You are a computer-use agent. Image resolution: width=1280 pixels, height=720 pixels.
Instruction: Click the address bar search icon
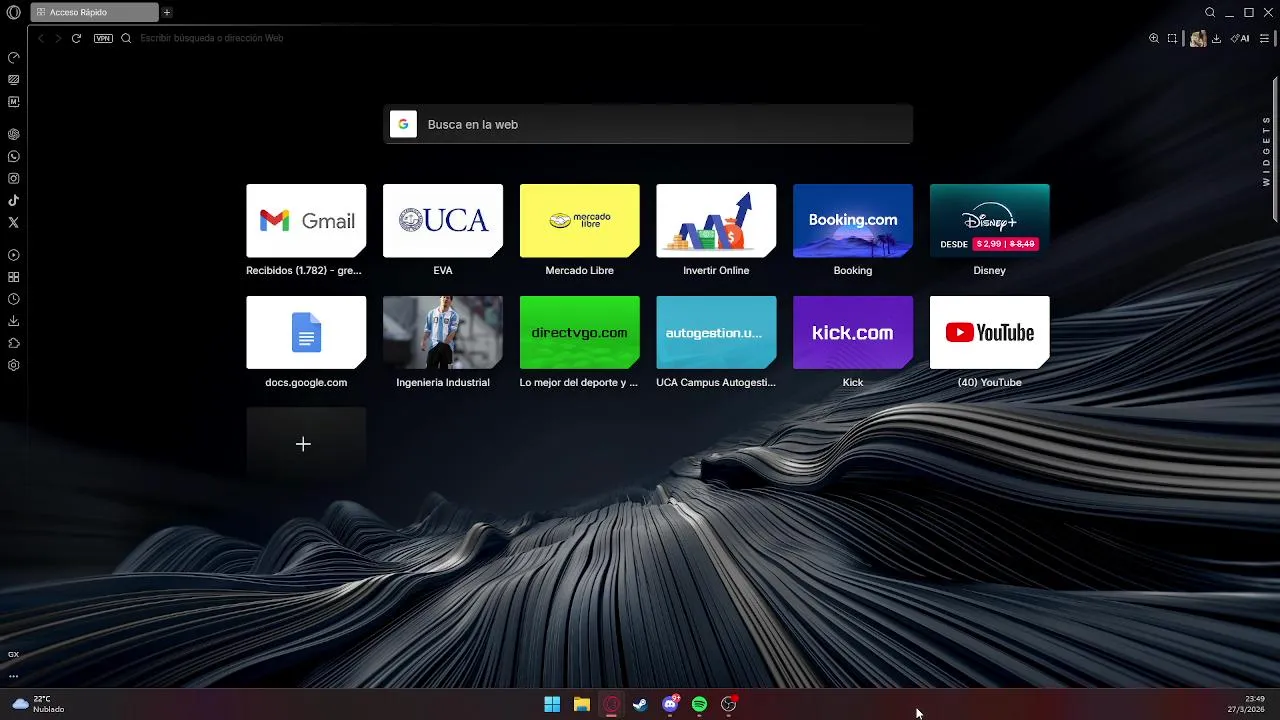pyautogui.click(x=126, y=38)
